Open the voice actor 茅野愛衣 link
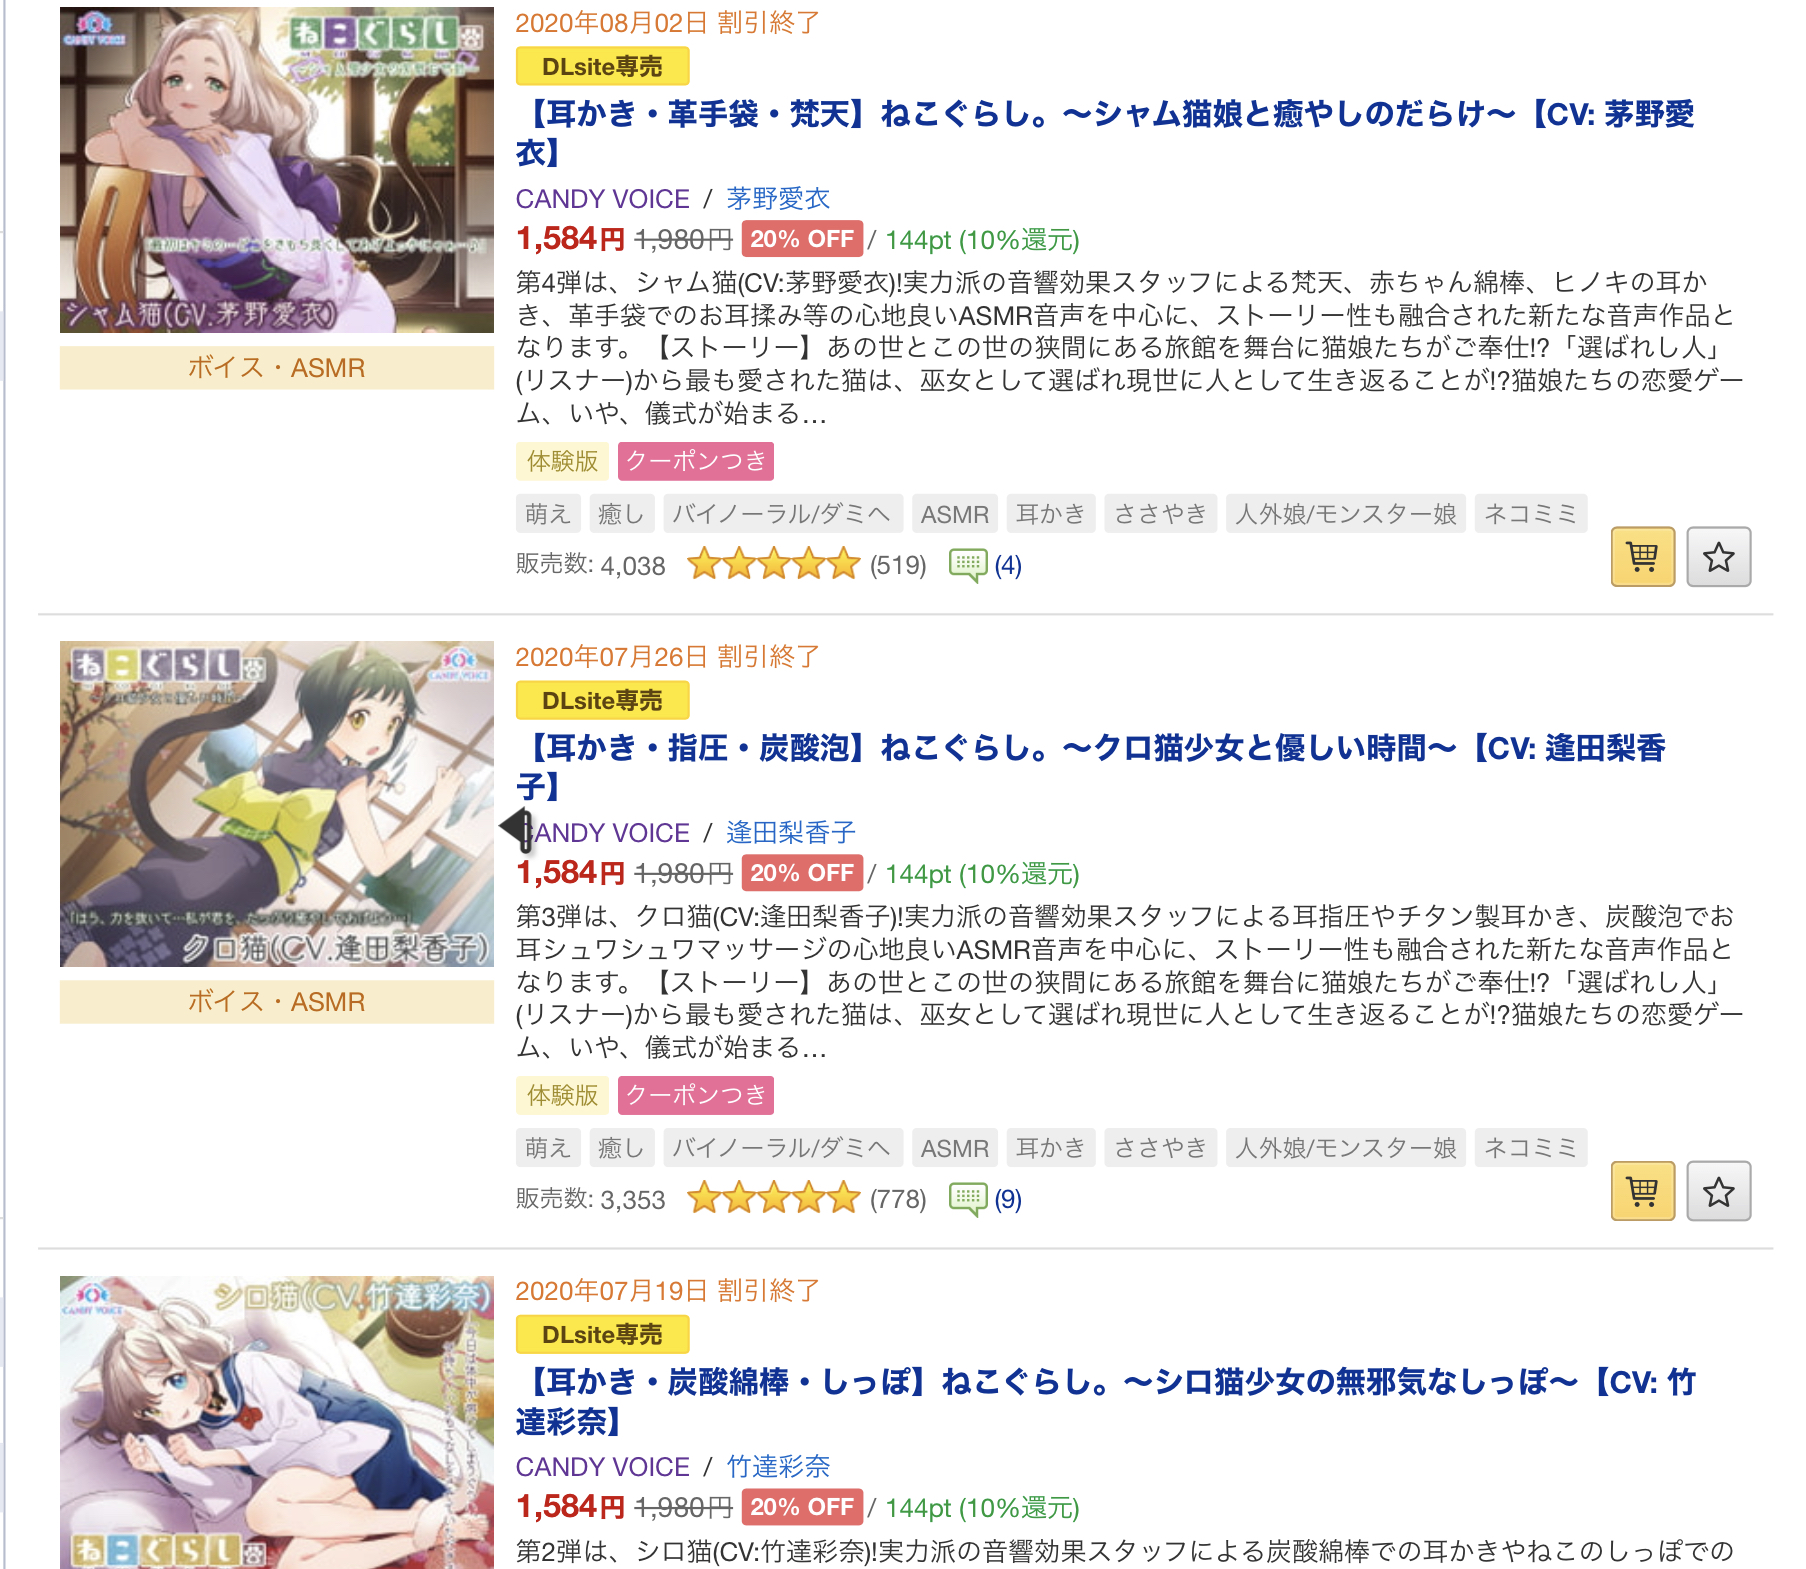 pos(778,198)
